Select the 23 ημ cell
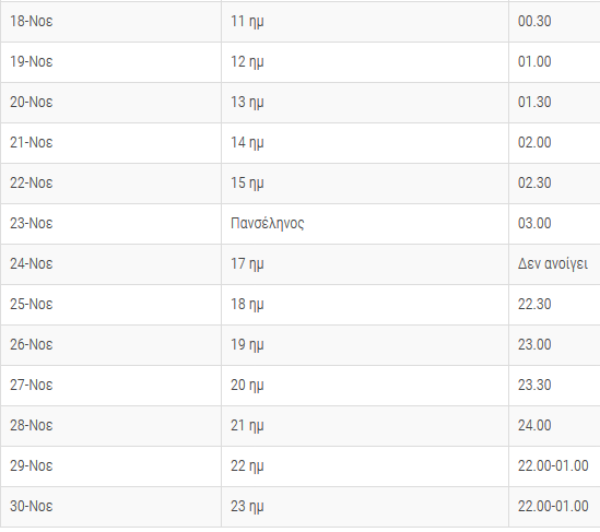Viewport: 600px width, 532px height. [365, 507]
